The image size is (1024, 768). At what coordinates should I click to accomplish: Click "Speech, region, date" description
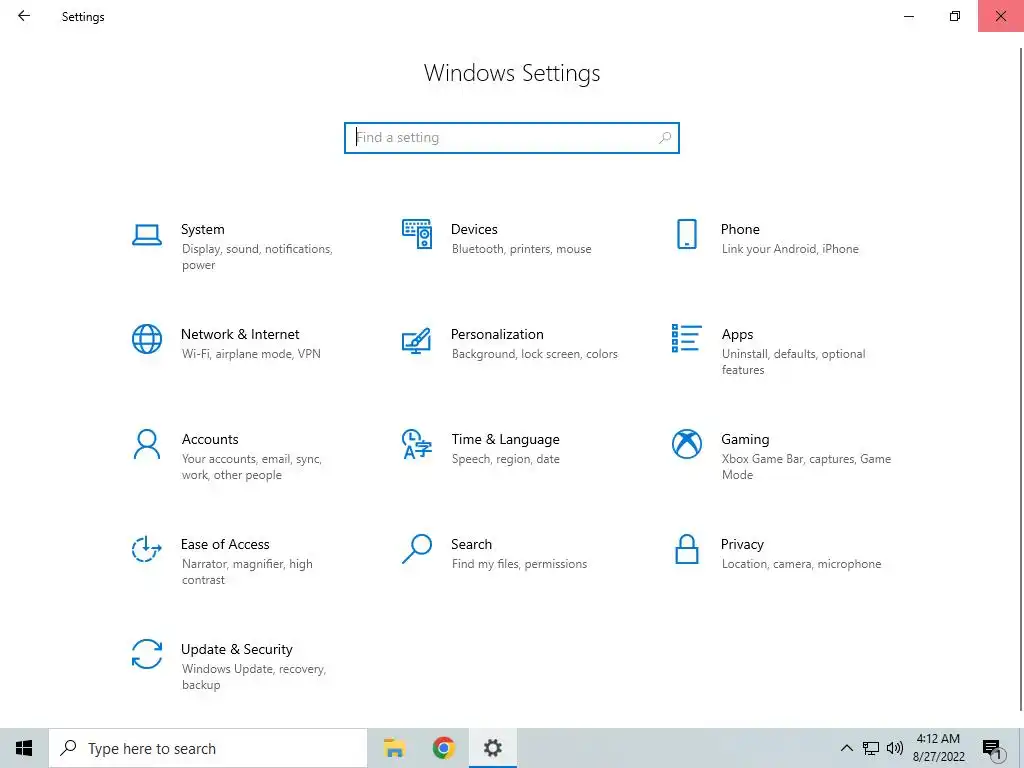pos(505,459)
